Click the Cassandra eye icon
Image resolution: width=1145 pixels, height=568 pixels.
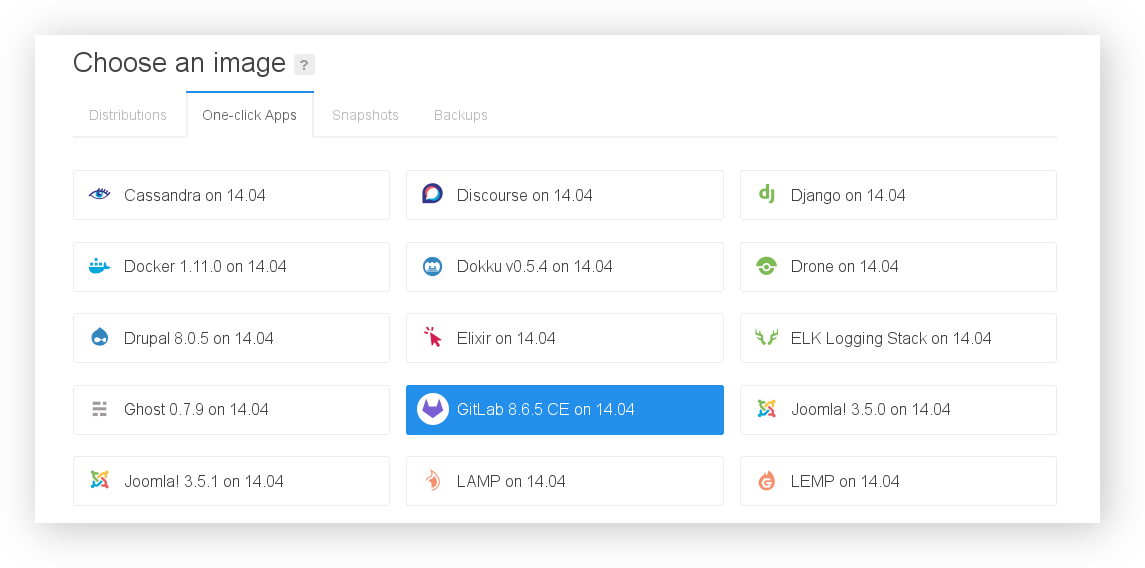click(x=99, y=195)
